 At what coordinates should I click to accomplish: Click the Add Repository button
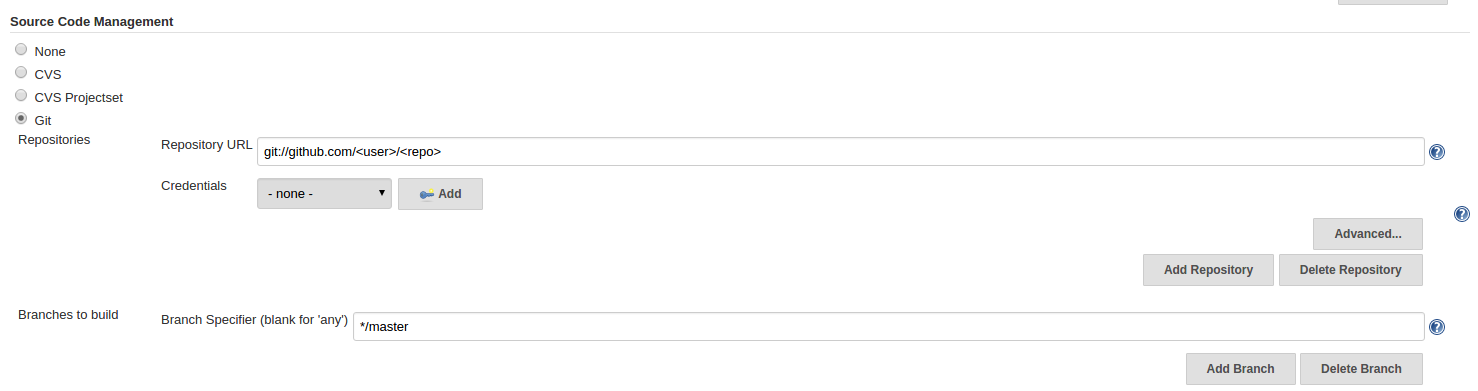coord(1208,270)
